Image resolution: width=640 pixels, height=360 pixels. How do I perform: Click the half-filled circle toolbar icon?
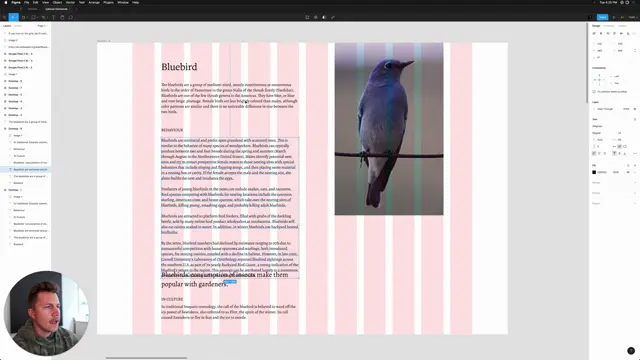pos(324,17)
